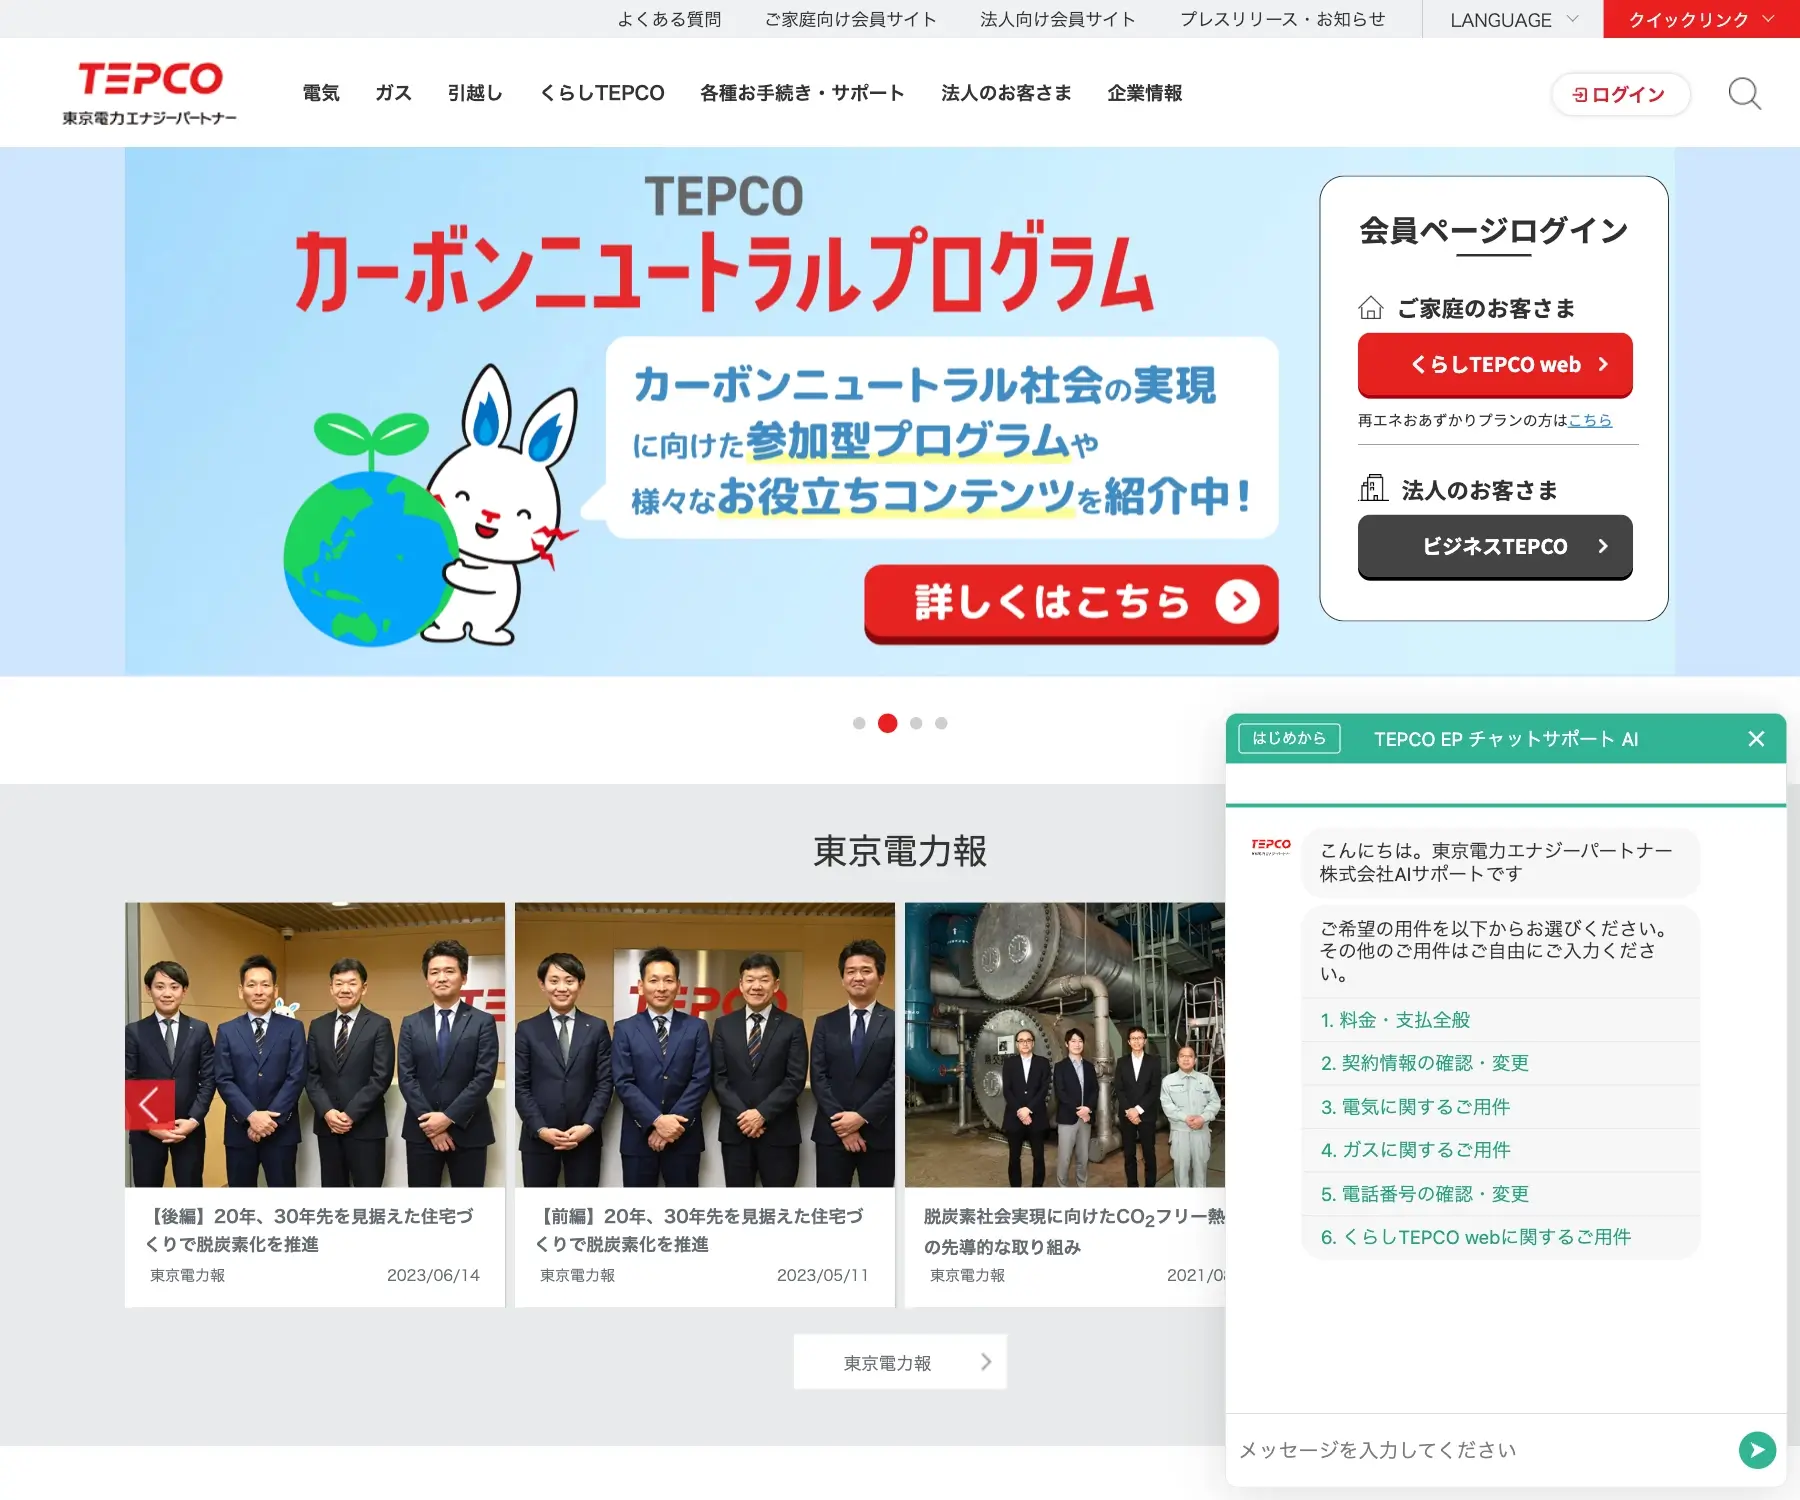Click the building icon beside 法人のお客さま
The image size is (1800, 1500).
(x=1375, y=487)
